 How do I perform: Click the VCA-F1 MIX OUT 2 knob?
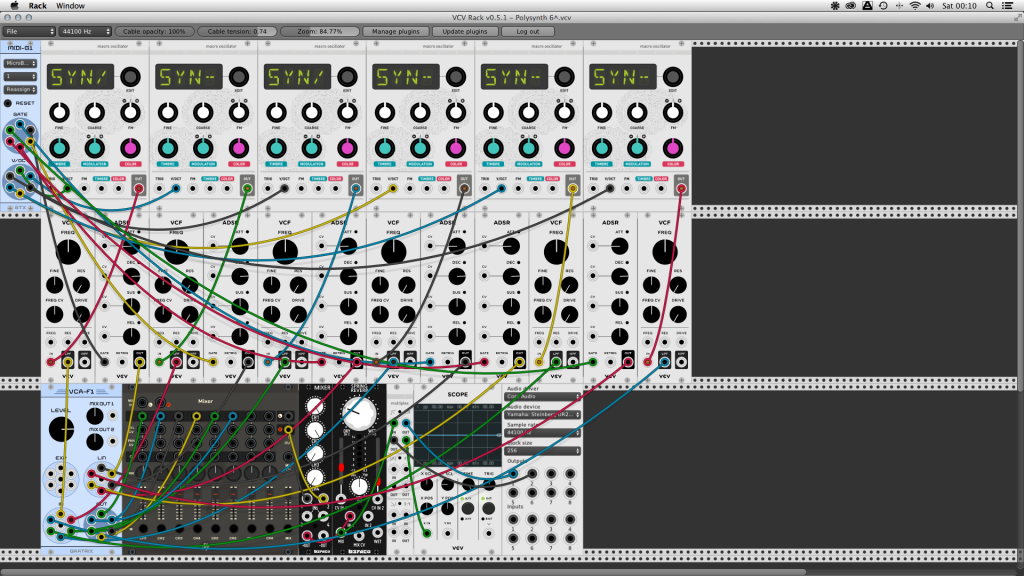(95, 441)
